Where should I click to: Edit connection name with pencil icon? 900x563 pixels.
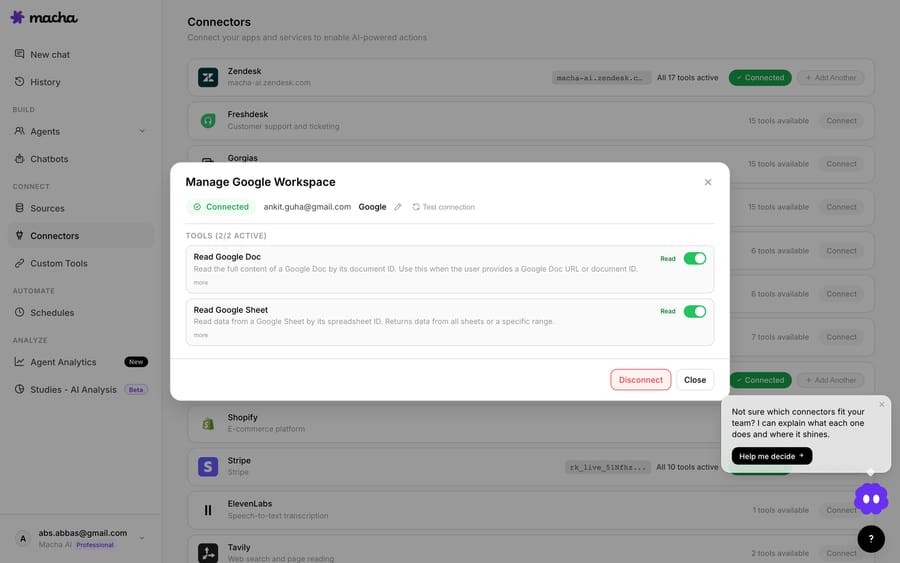click(x=398, y=207)
